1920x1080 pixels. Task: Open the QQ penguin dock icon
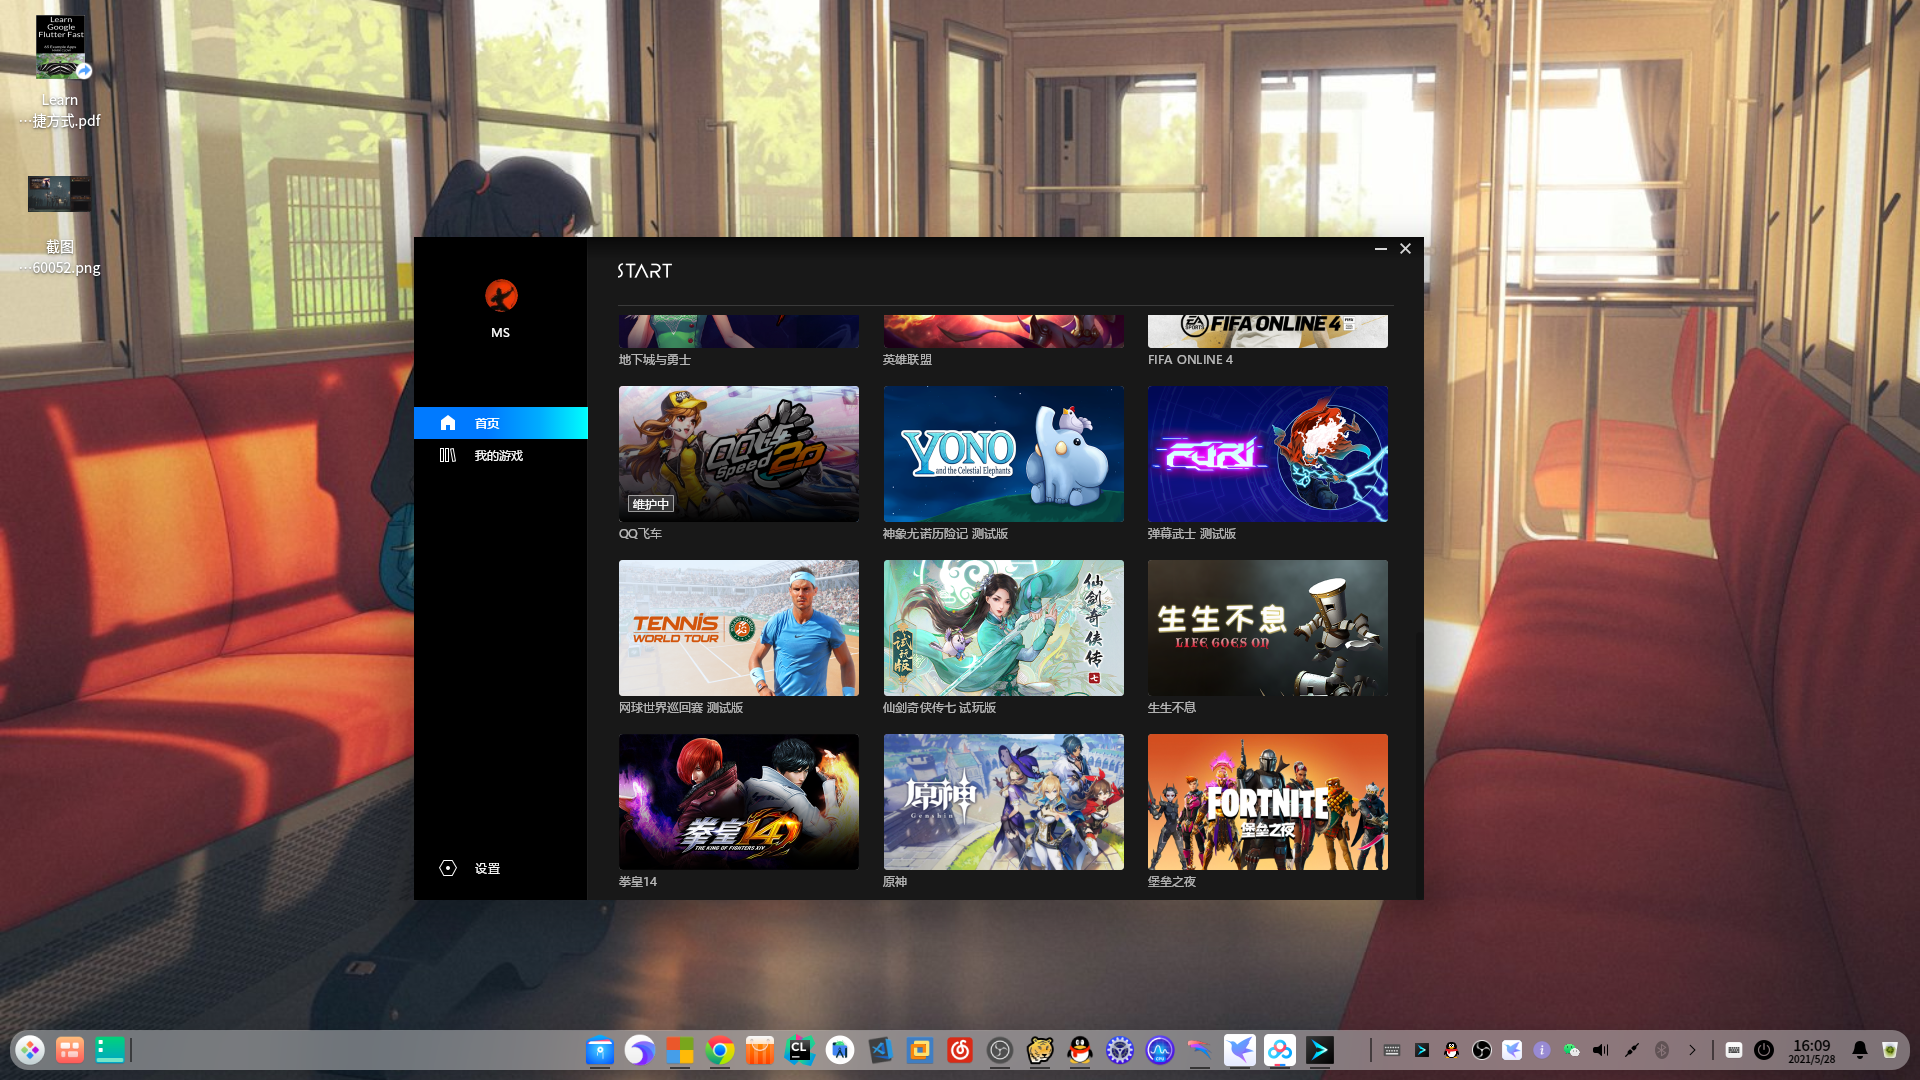1080,1050
